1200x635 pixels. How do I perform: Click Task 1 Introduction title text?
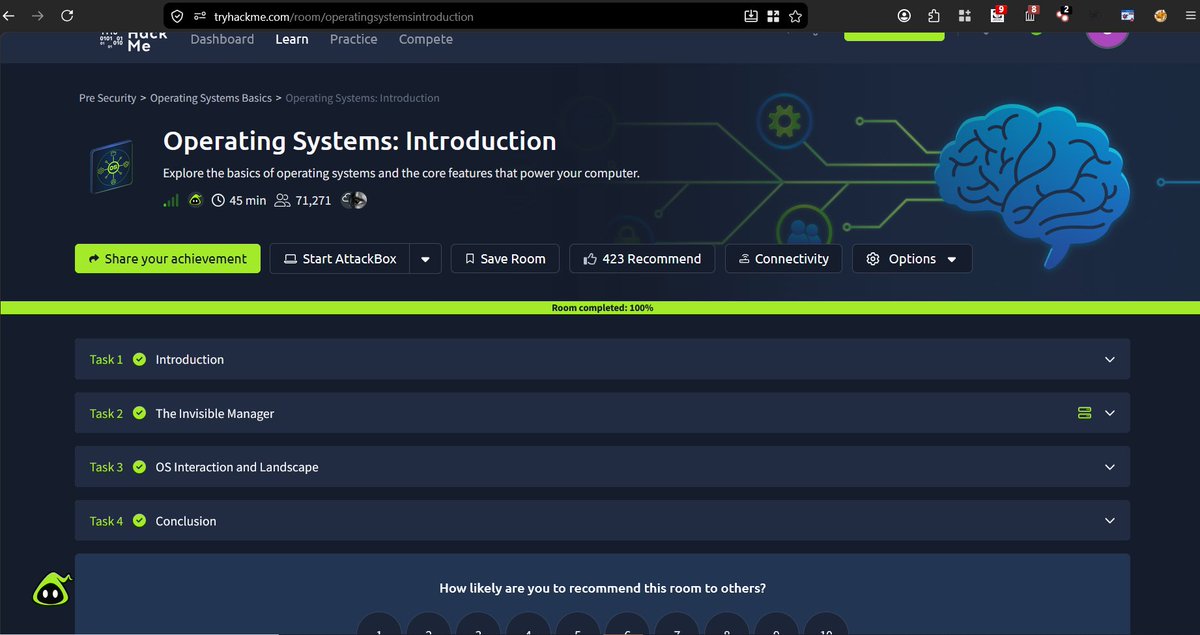[x=190, y=359]
